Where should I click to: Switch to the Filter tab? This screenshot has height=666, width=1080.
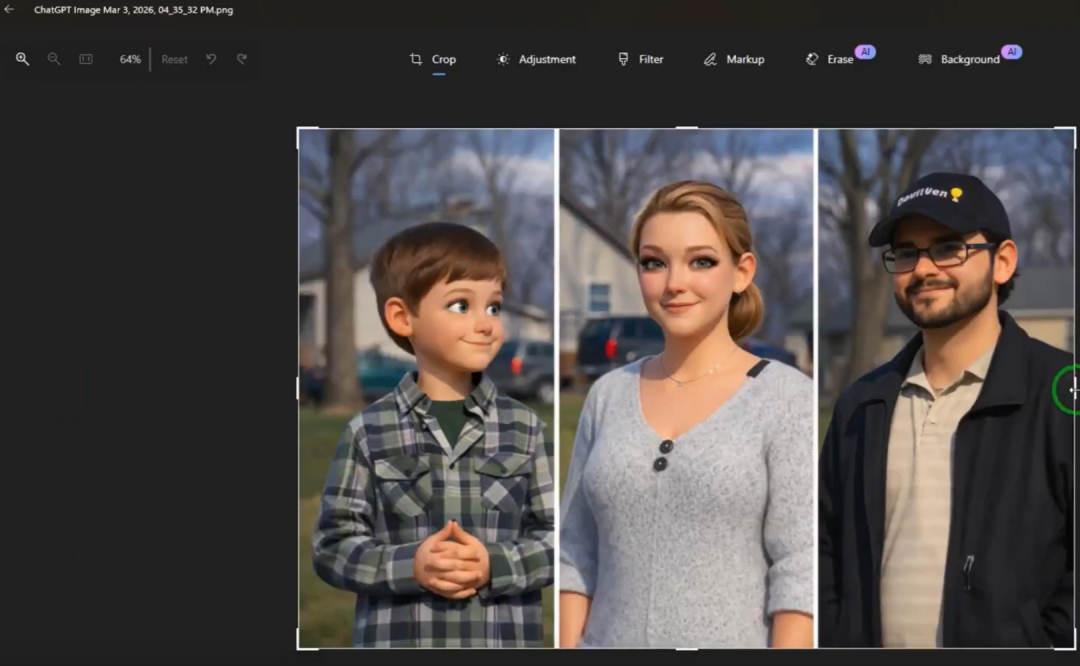(x=640, y=59)
